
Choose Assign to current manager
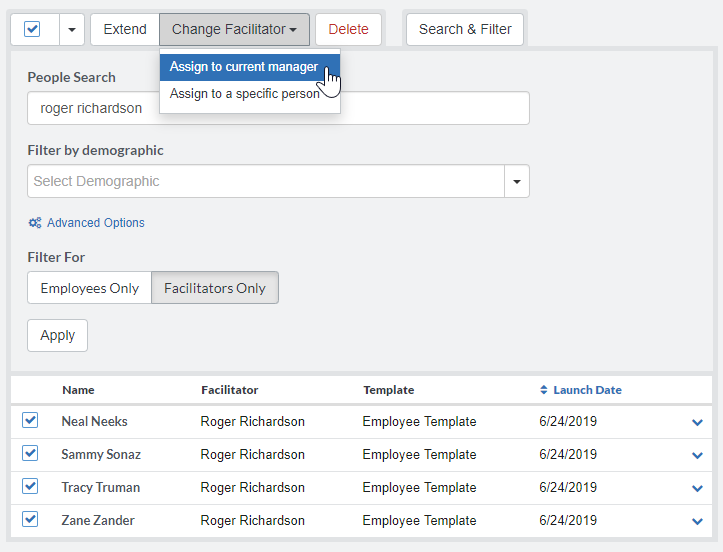[x=250, y=67]
